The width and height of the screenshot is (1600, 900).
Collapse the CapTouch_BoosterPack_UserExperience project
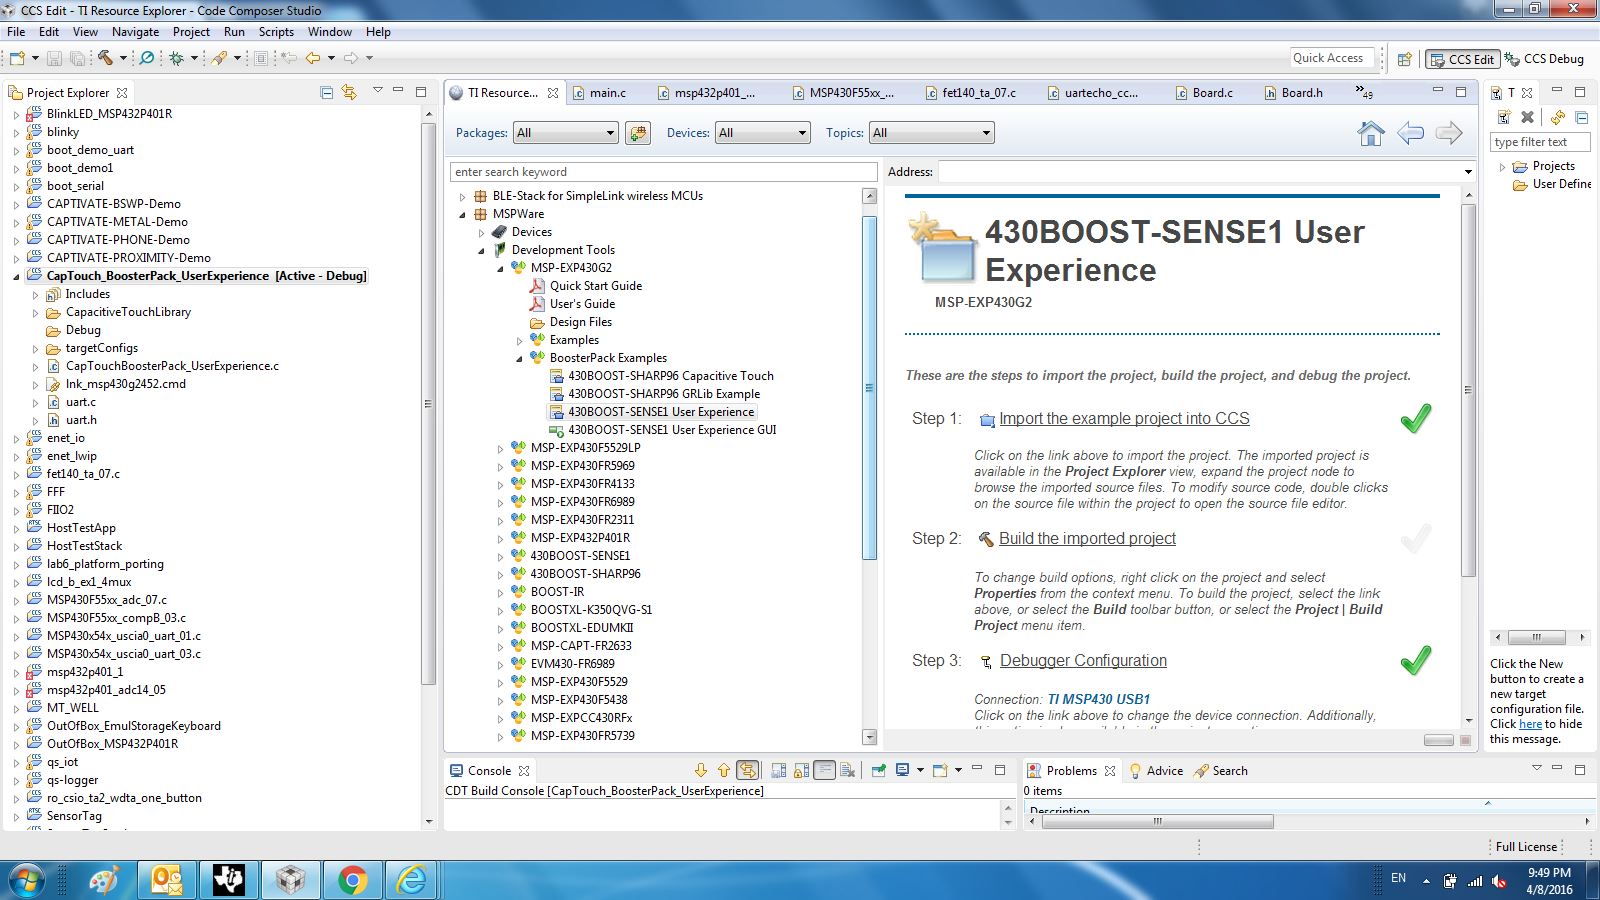tap(16, 276)
